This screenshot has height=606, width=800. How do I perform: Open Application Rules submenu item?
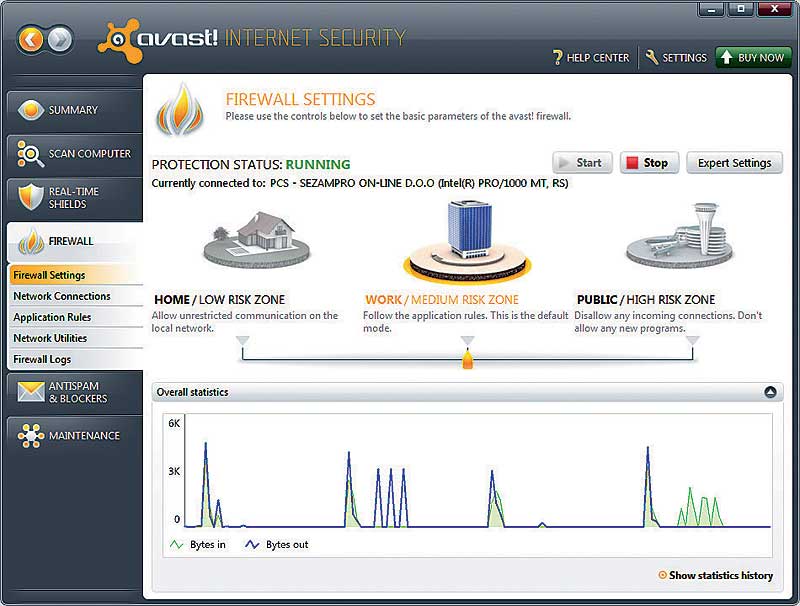click(x=76, y=317)
